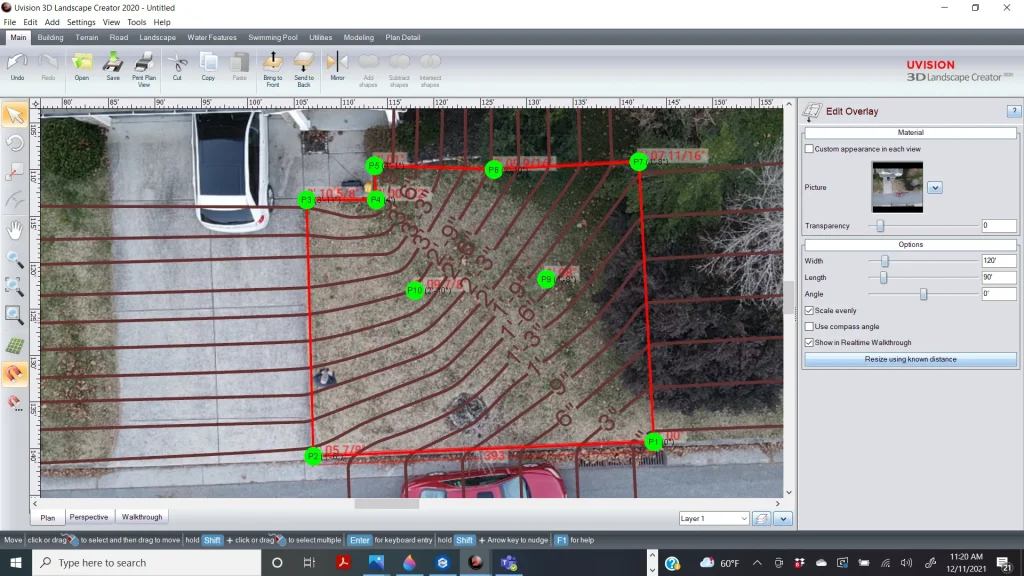Image resolution: width=1024 pixels, height=576 pixels.
Task: Click the Undo icon in the toolbar
Action: (x=17, y=62)
